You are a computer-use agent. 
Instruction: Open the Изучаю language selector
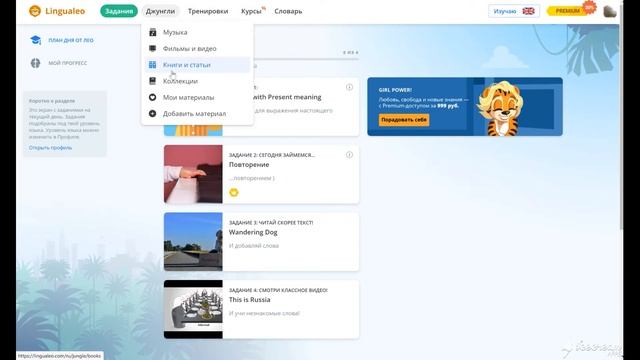point(514,11)
